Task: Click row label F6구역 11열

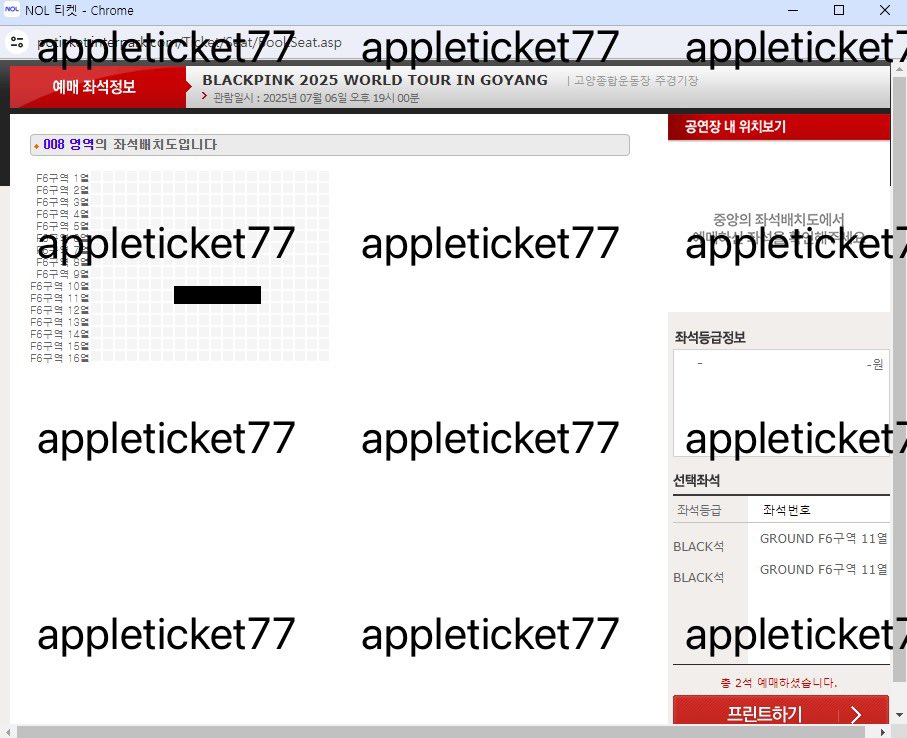Action: (x=60, y=298)
